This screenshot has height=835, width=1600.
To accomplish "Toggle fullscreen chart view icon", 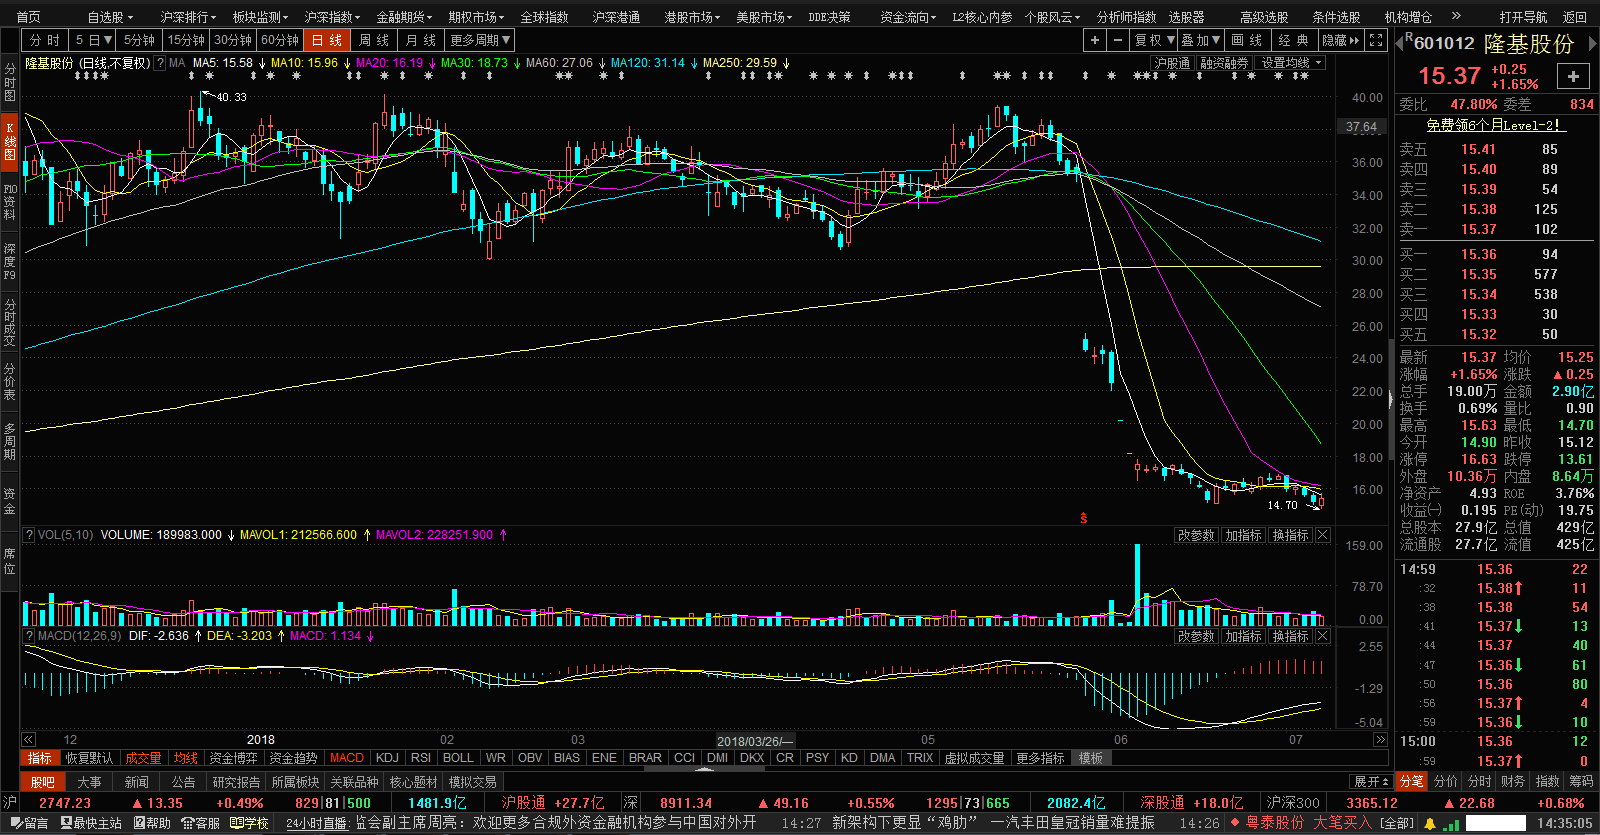I will click(1376, 40).
